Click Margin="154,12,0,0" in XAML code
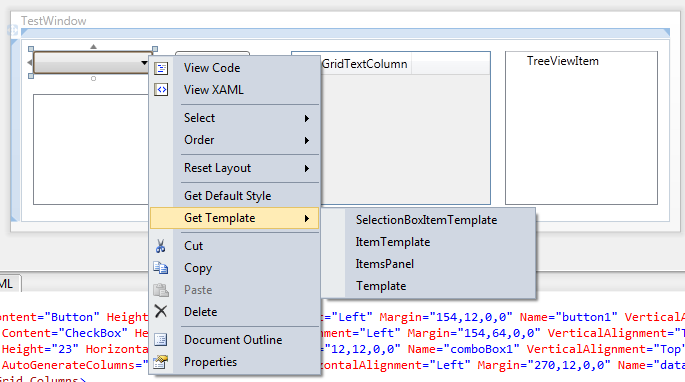 (x=446, y=317)
